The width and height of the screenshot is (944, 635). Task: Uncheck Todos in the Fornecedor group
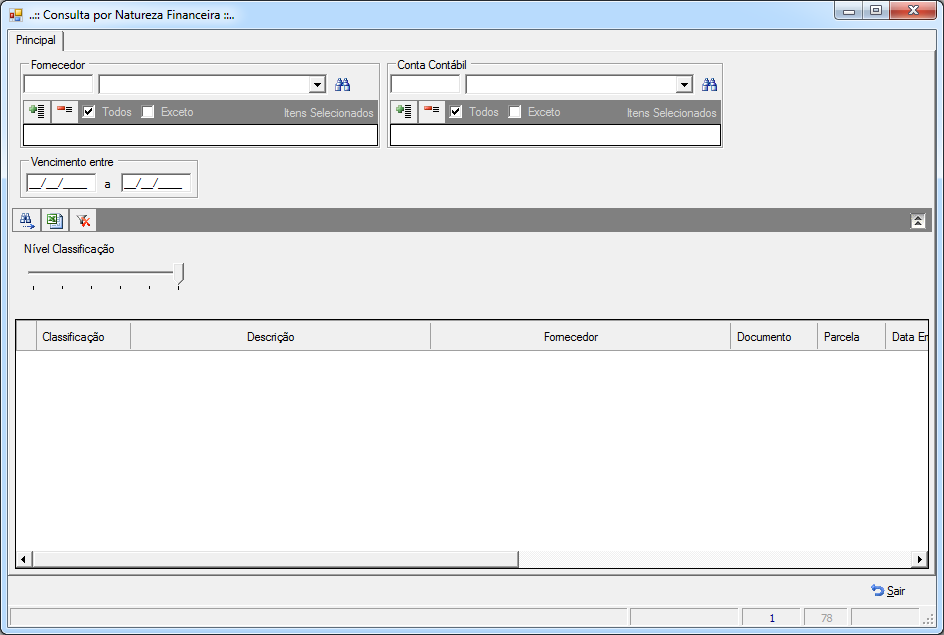coord(88,112)
